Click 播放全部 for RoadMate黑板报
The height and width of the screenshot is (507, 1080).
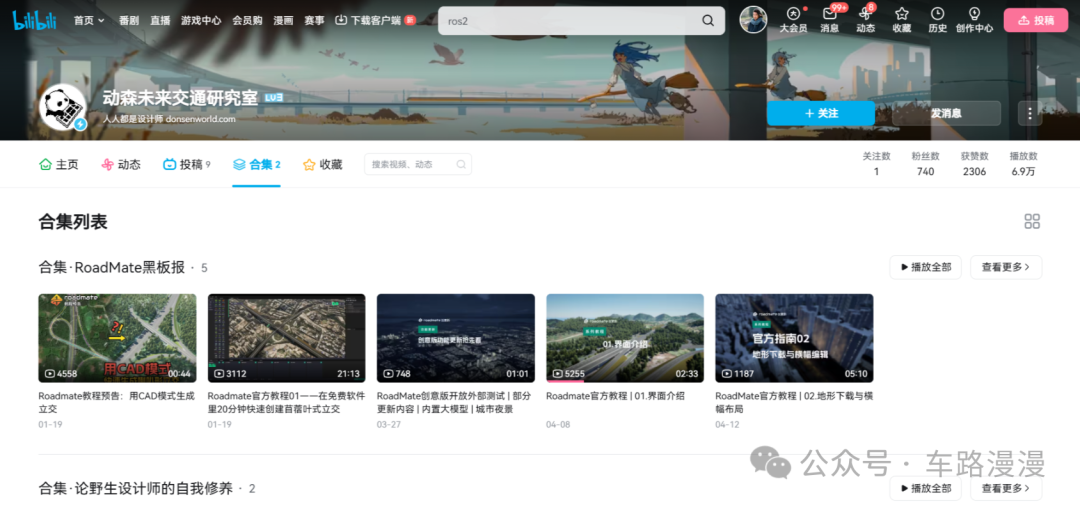(x=925, y=267)
